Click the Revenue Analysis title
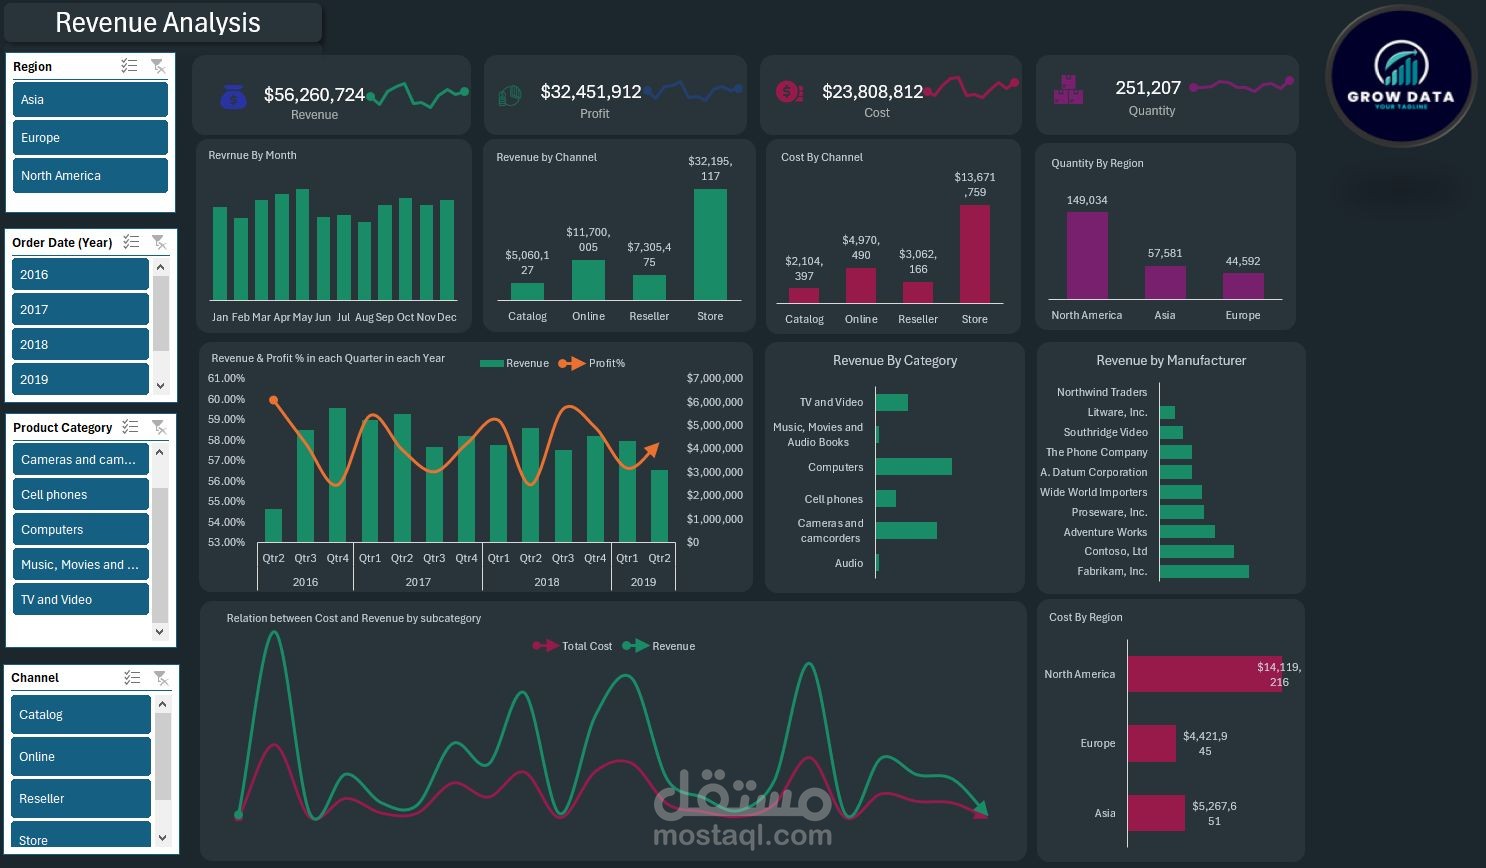1486x868 pixels. pos(158,23)
